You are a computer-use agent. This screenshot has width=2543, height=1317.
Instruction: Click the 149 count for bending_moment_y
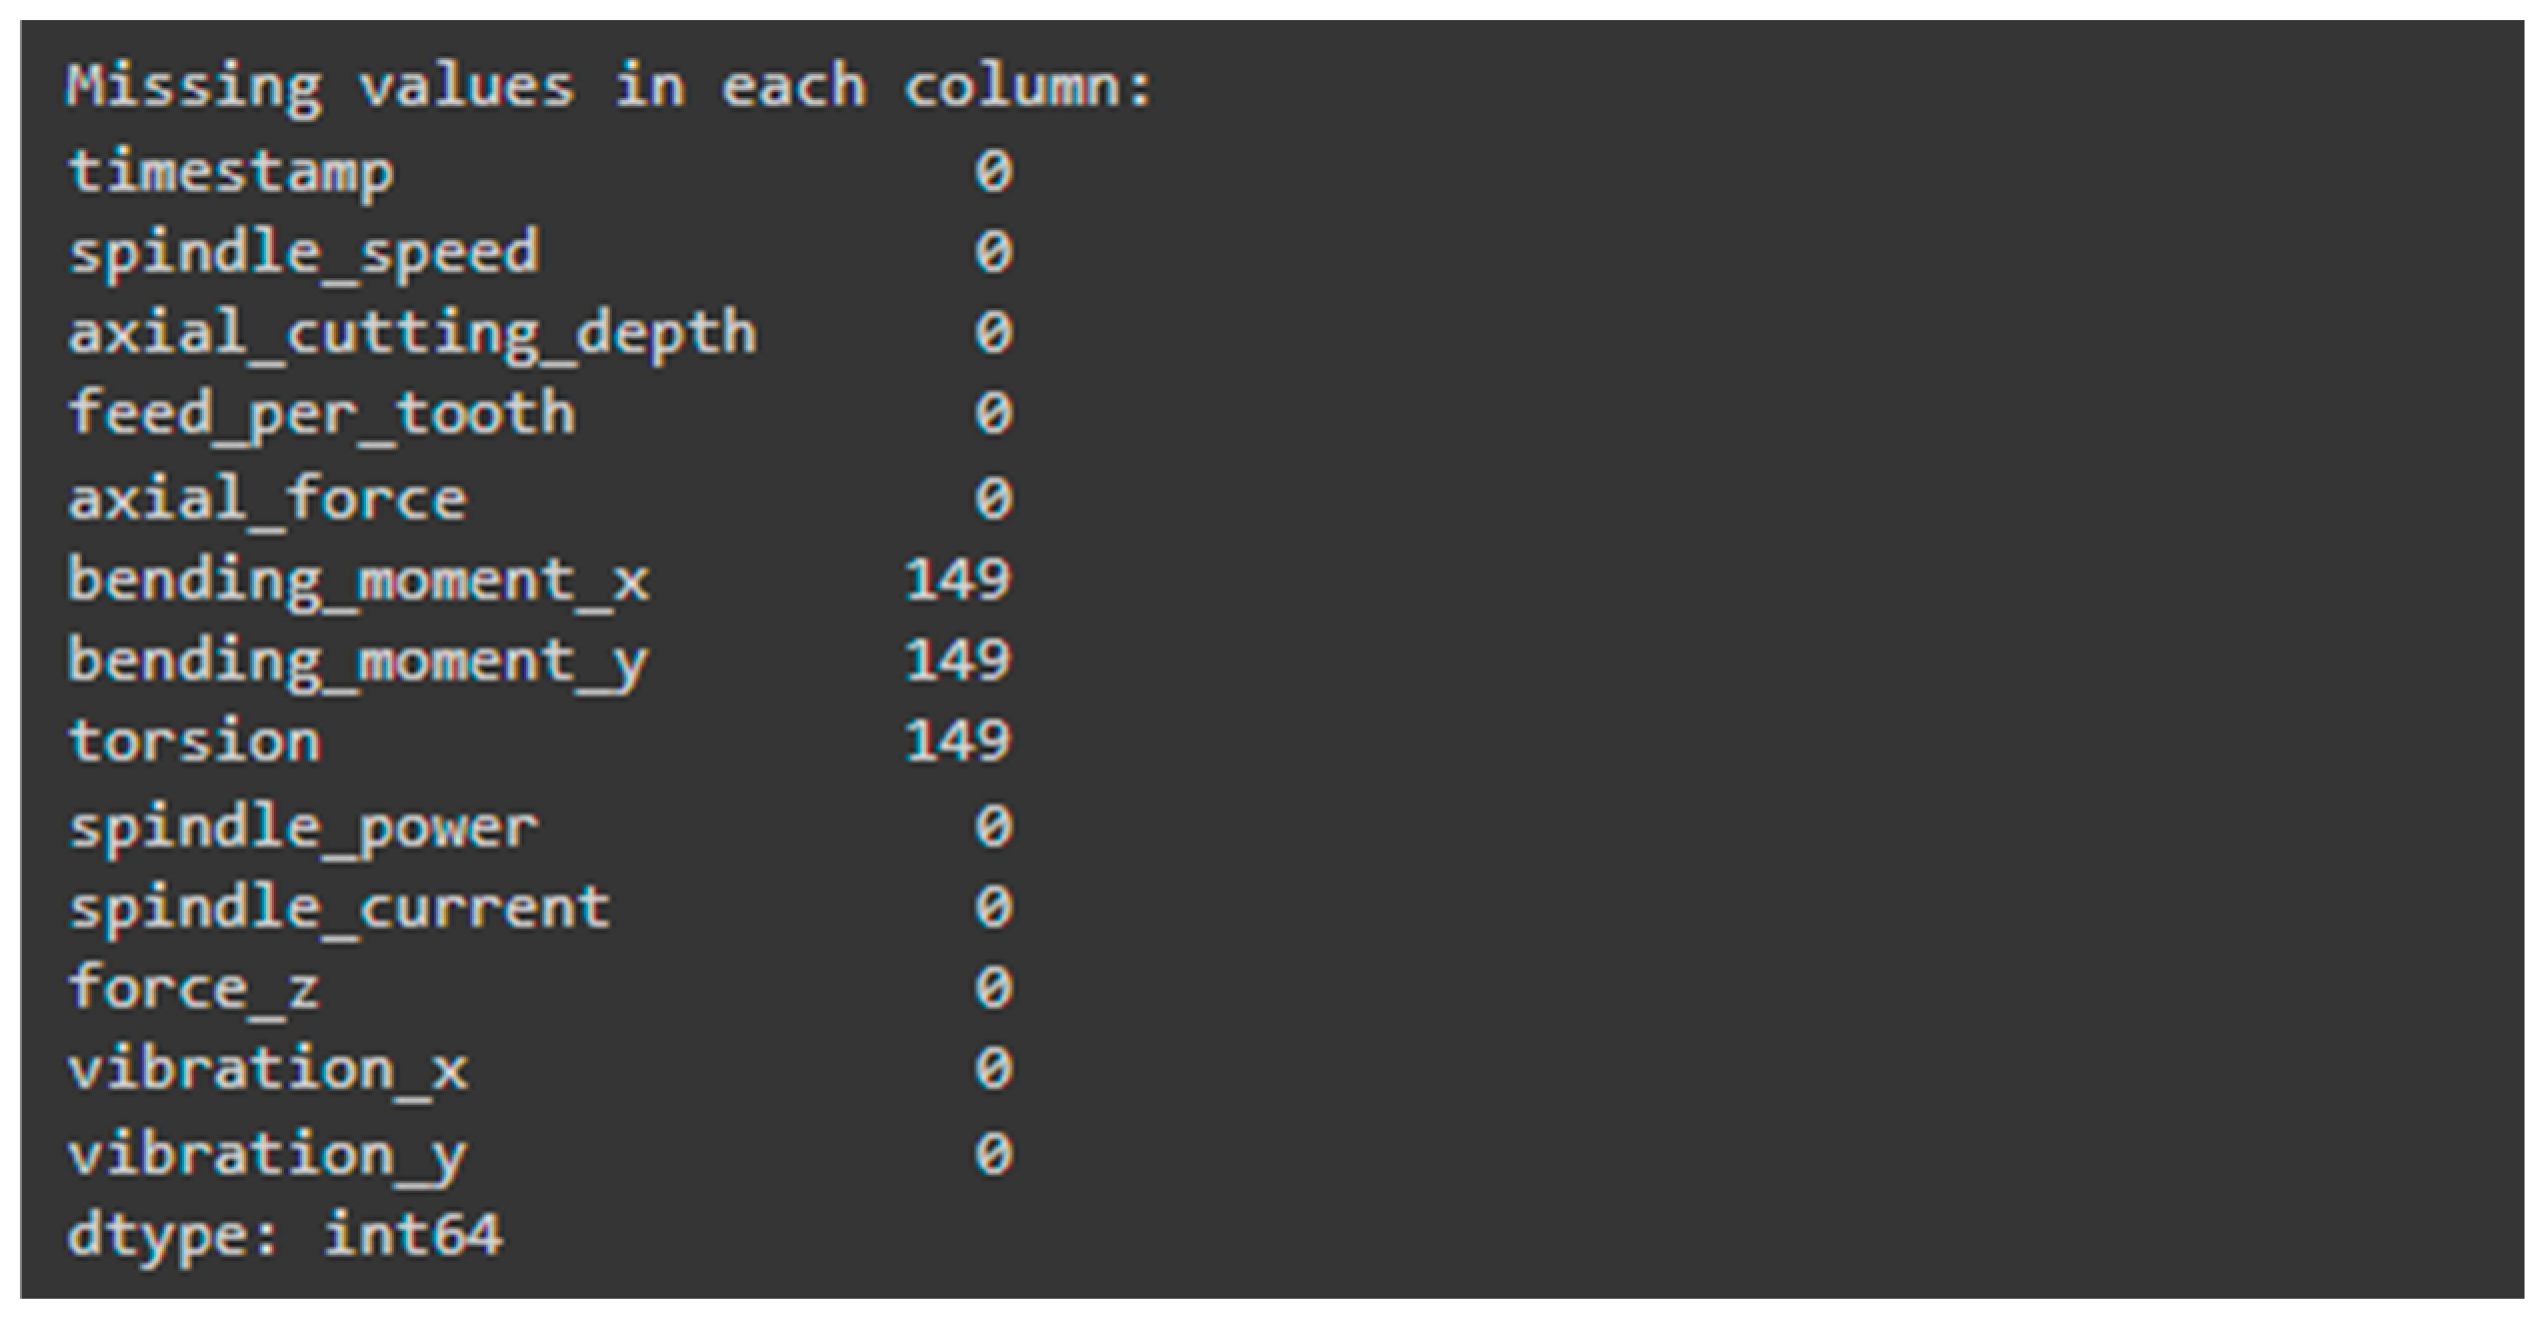(x=958, y=662)
